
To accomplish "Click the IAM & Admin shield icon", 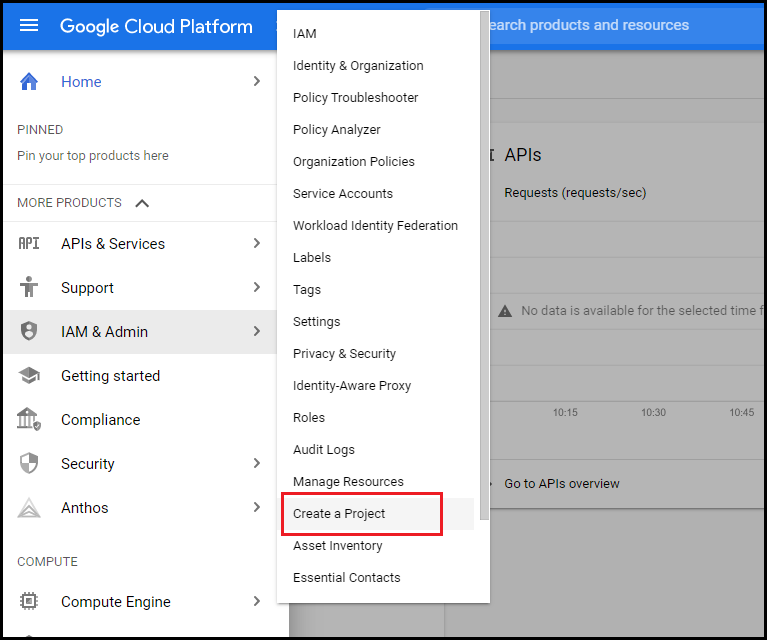I will [x=29, y=331].
